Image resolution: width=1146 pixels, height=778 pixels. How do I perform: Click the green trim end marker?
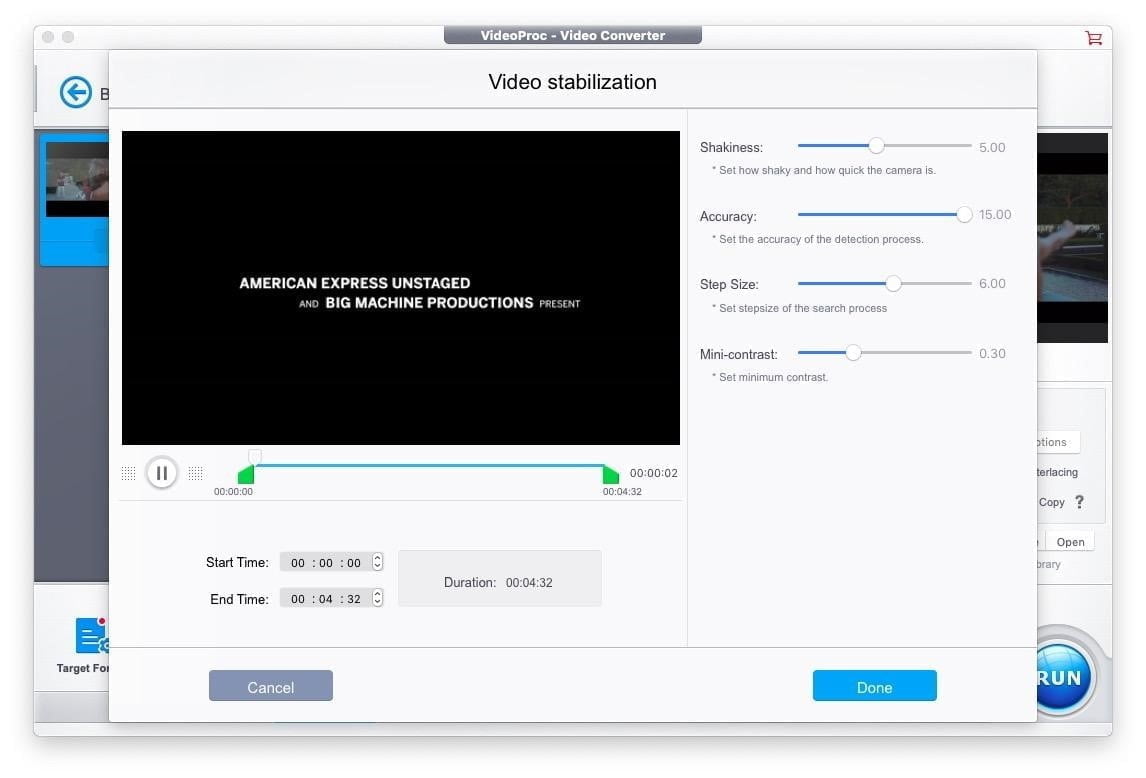click(x=610, y=475)
